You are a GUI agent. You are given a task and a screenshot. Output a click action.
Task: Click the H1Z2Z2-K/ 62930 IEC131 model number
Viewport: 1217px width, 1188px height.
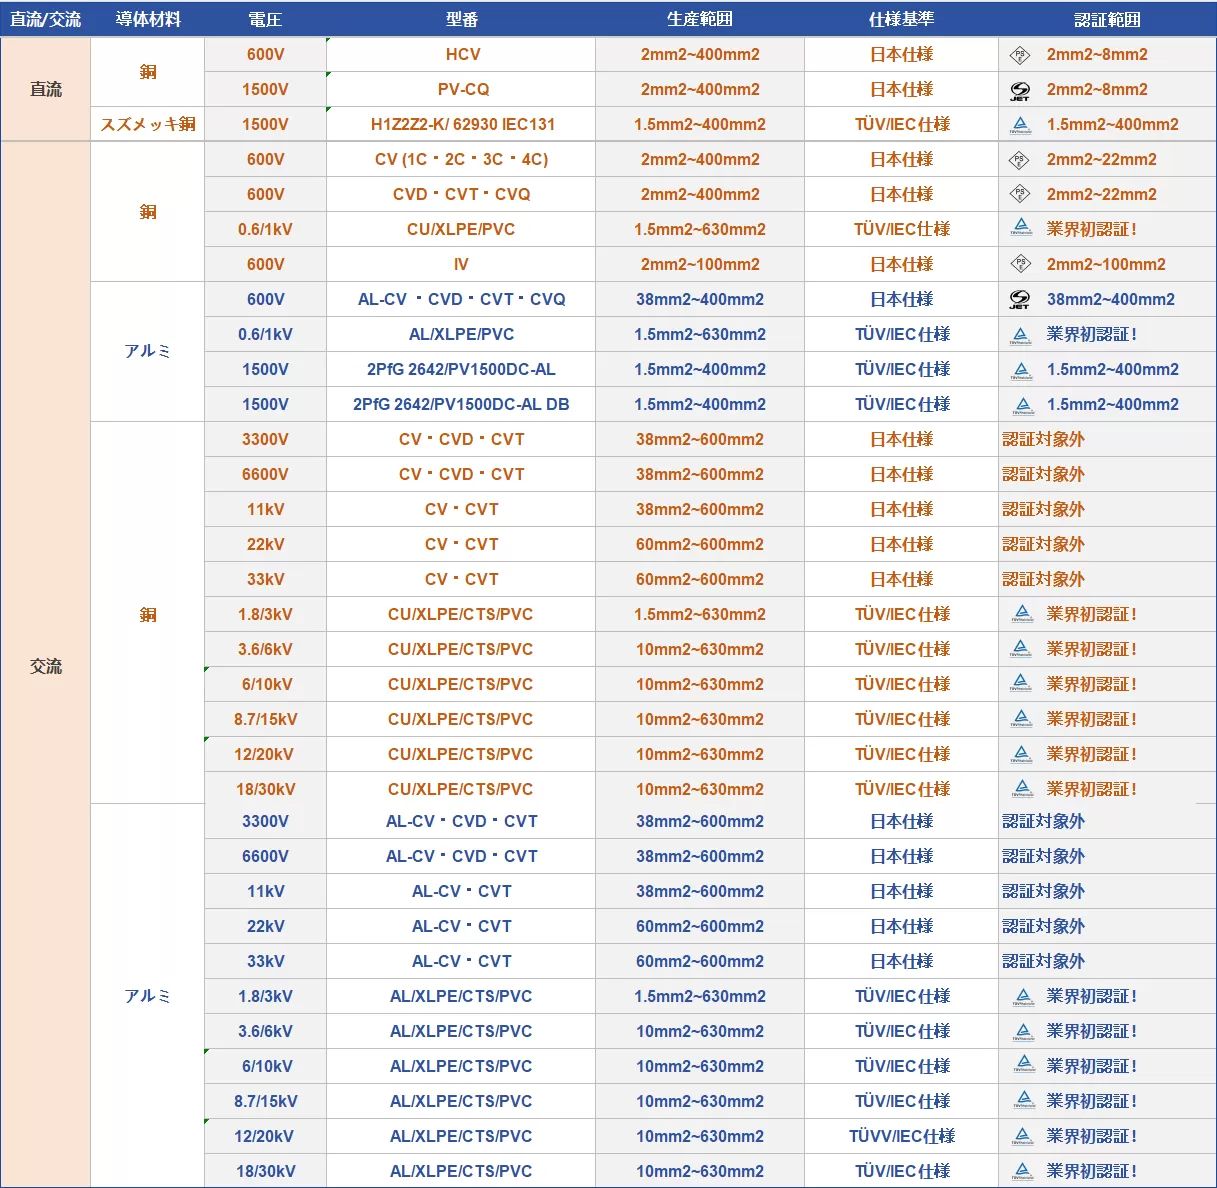[462, 125]
